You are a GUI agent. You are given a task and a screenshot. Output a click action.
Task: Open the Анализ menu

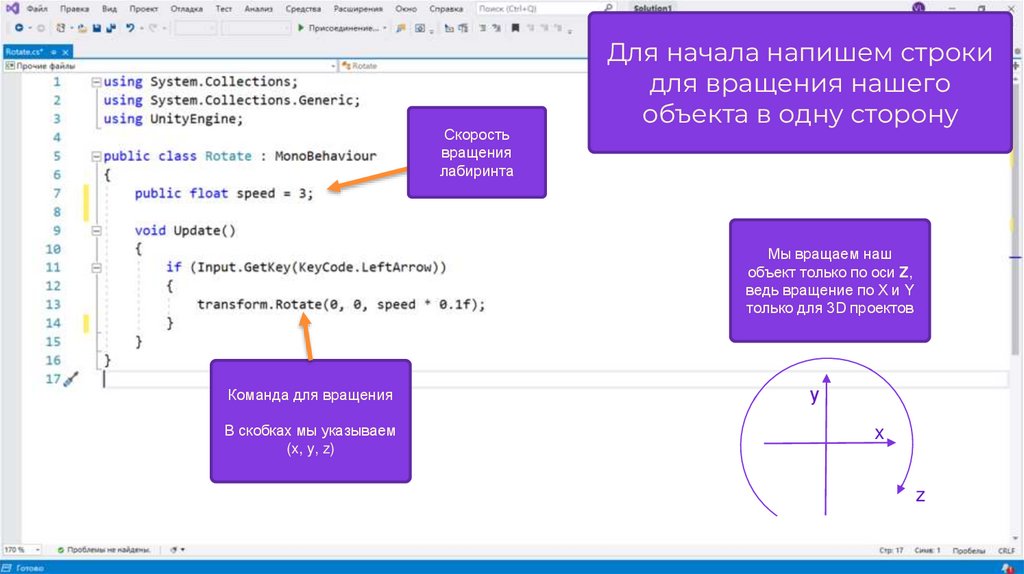coord(259,8)
